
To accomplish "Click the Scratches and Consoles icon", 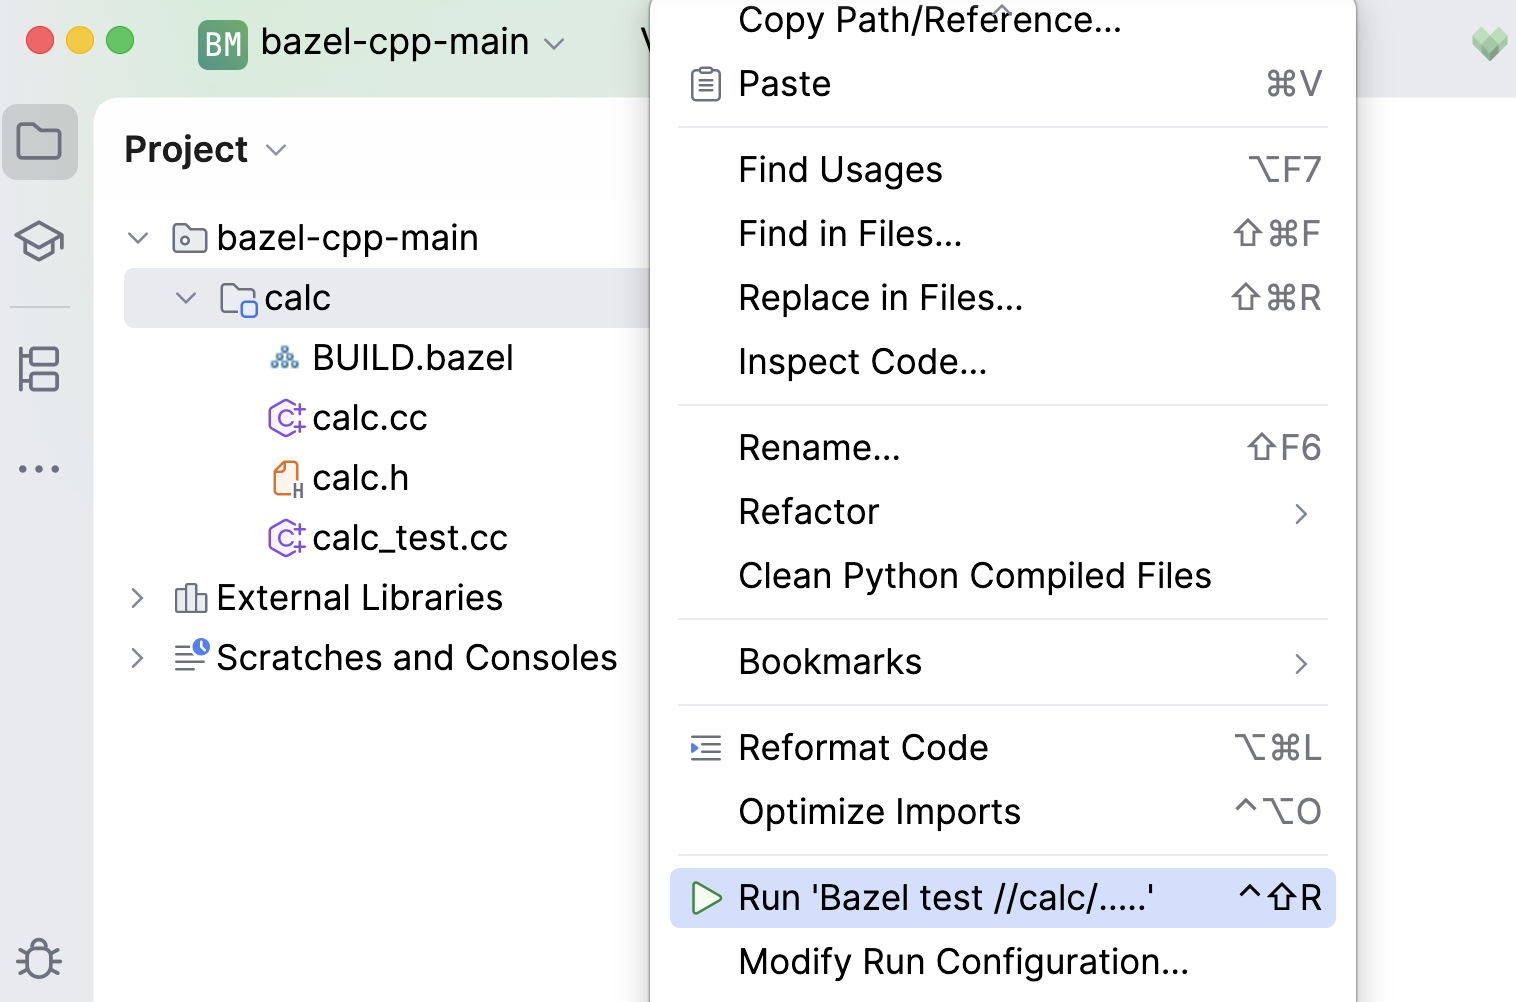I will tap(191, 656).
